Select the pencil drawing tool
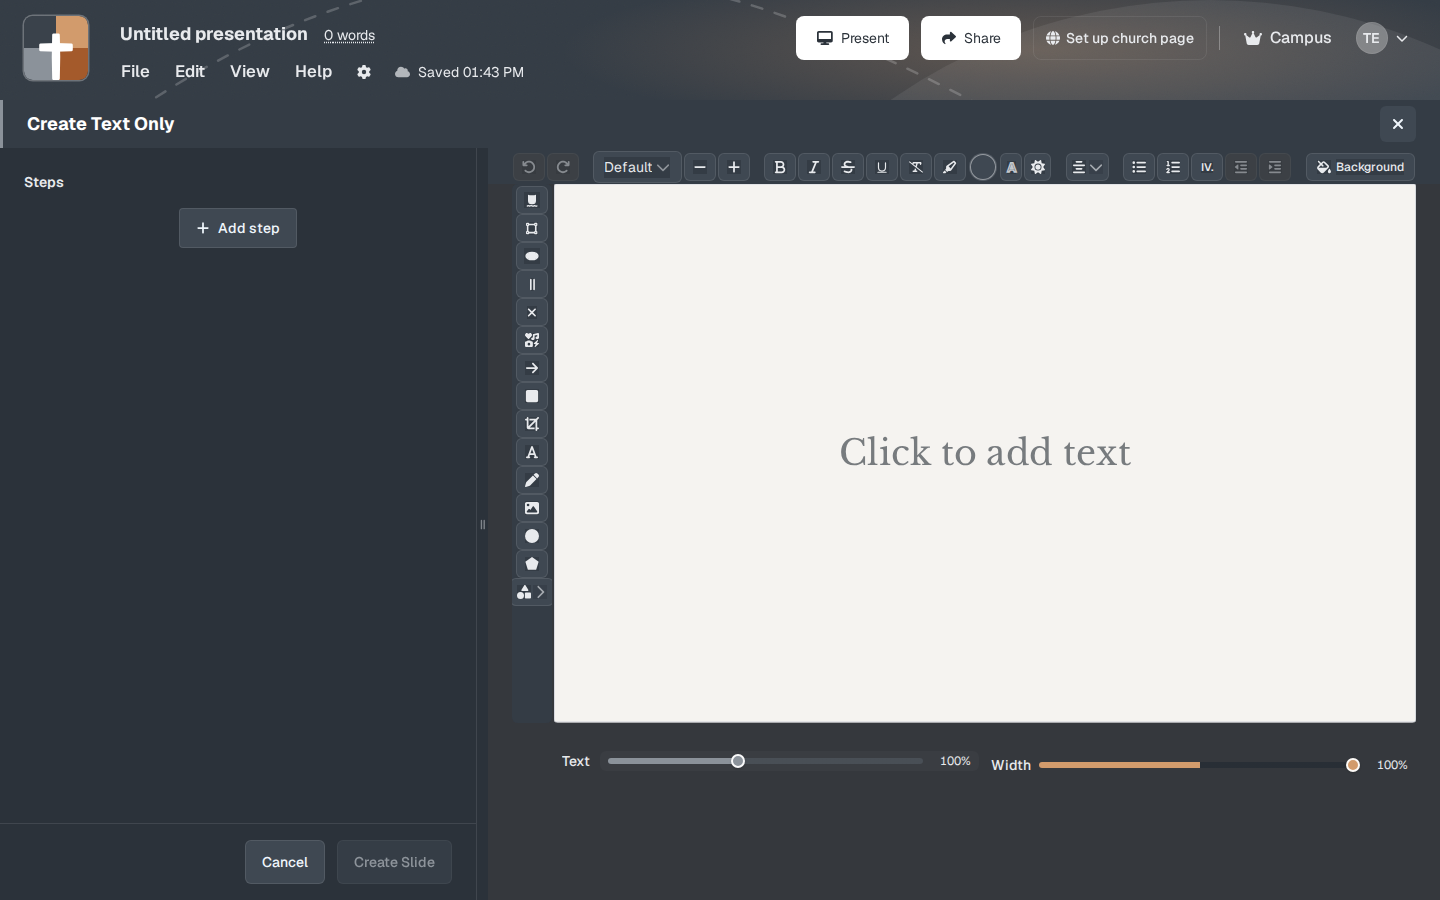Screen dimensions: 1440x900 532,480
